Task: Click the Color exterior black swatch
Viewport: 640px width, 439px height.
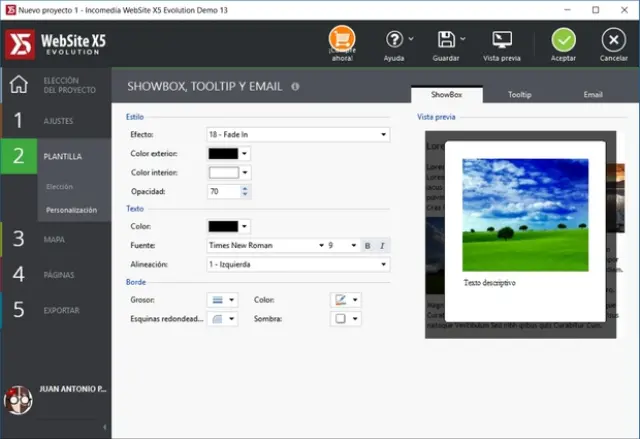Action: [222, 153]
